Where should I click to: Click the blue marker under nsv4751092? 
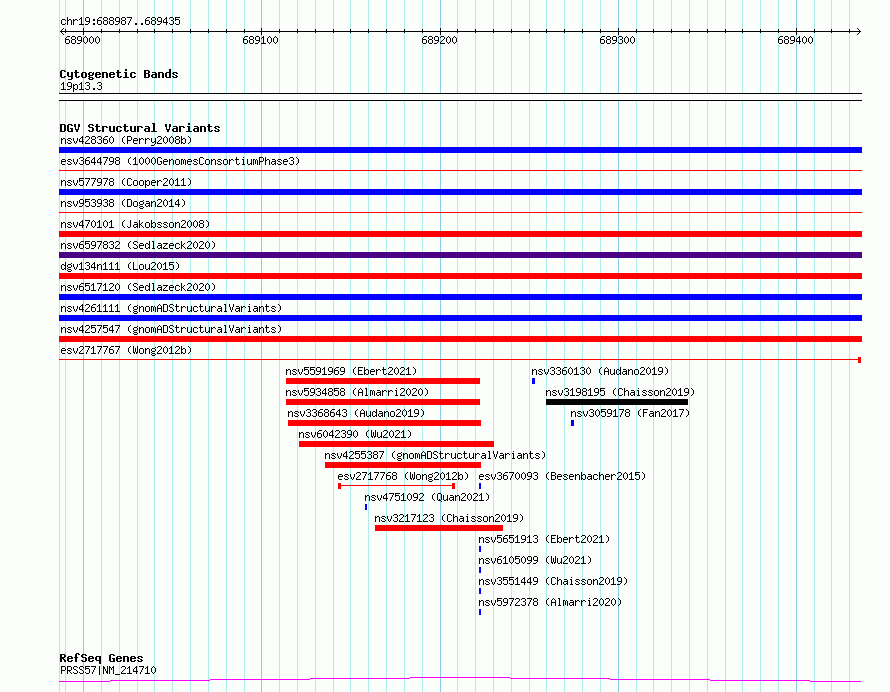point(366,507)
